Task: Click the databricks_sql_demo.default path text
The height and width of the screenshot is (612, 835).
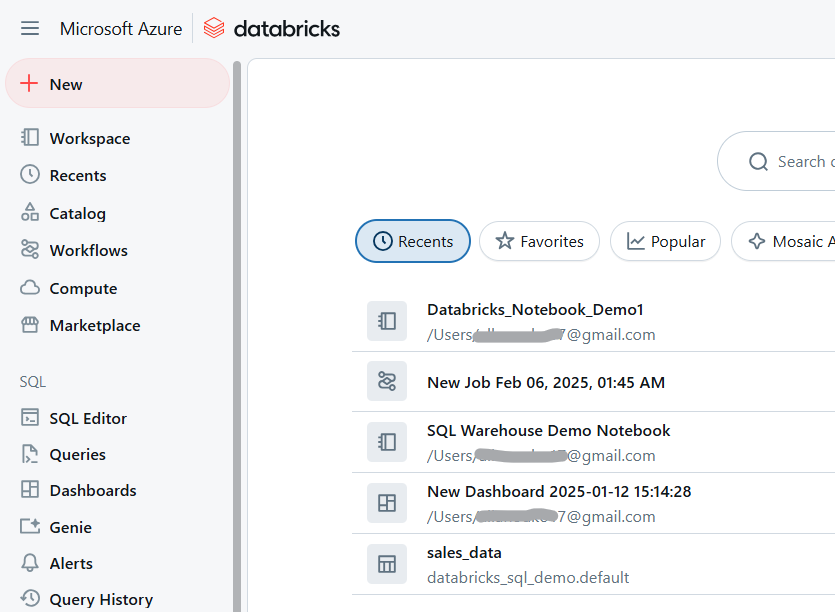Action: click(x=528, y=577)
